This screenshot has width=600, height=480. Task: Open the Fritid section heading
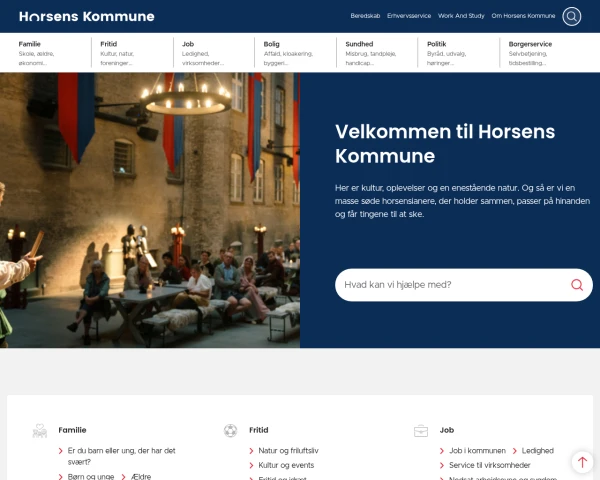coord(259,430)
